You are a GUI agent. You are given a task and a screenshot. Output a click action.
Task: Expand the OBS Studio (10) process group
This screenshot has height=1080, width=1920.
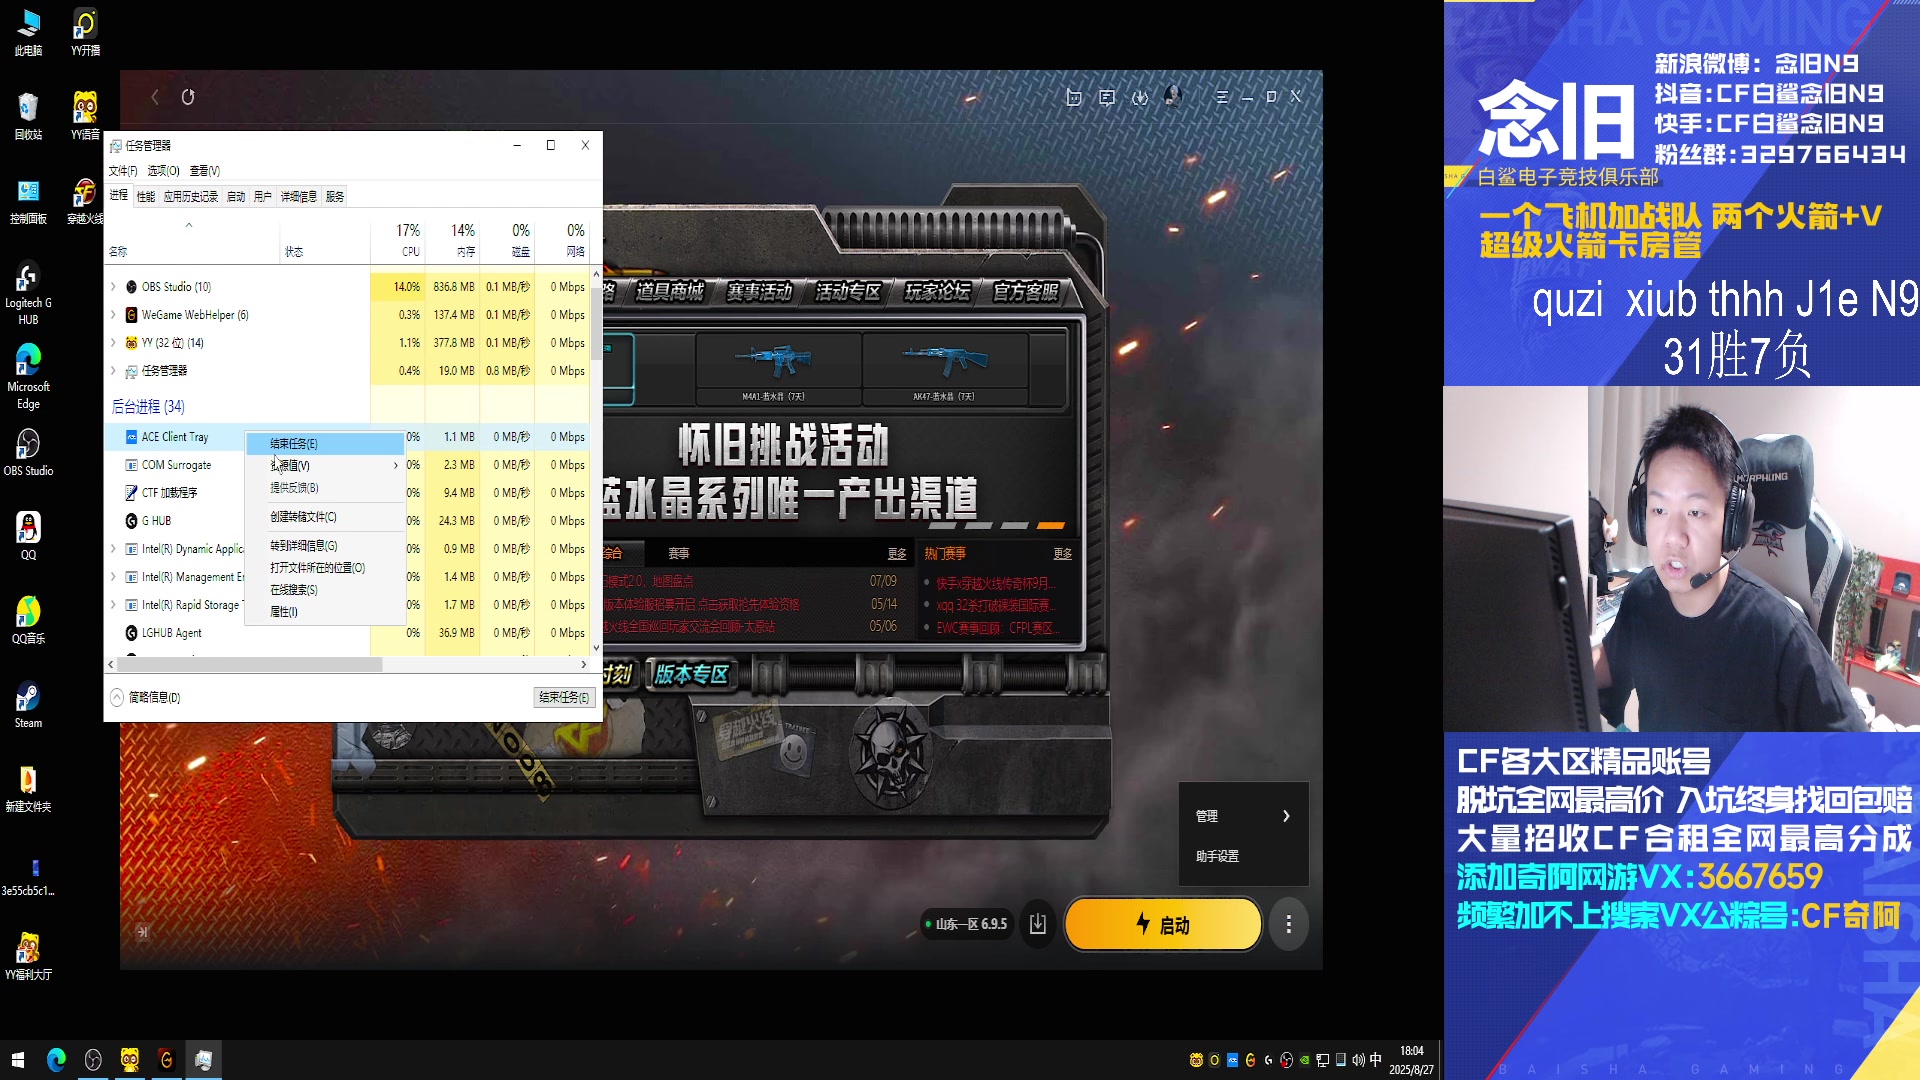(x=113, y=287)
